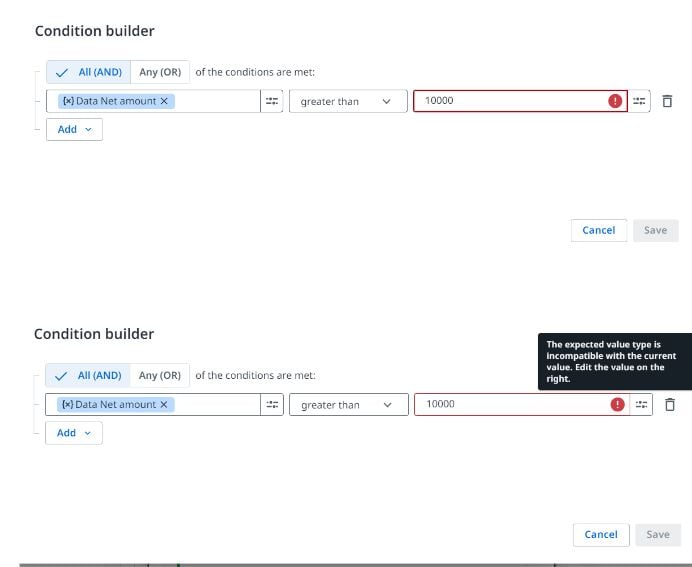The image size is (692, 567).
Task: Open field selector icon beside upper Data Net amount
Action: coord(272,101)
